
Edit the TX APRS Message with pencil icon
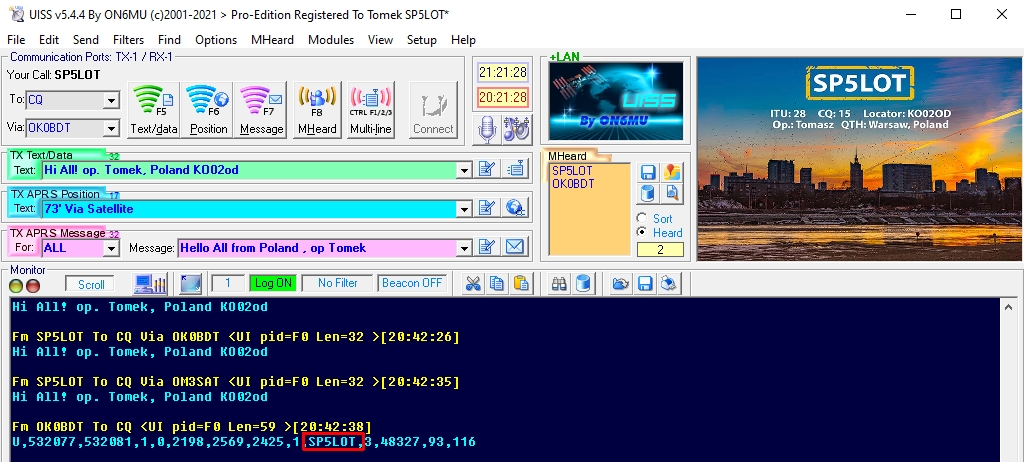(x=487, y=247)
